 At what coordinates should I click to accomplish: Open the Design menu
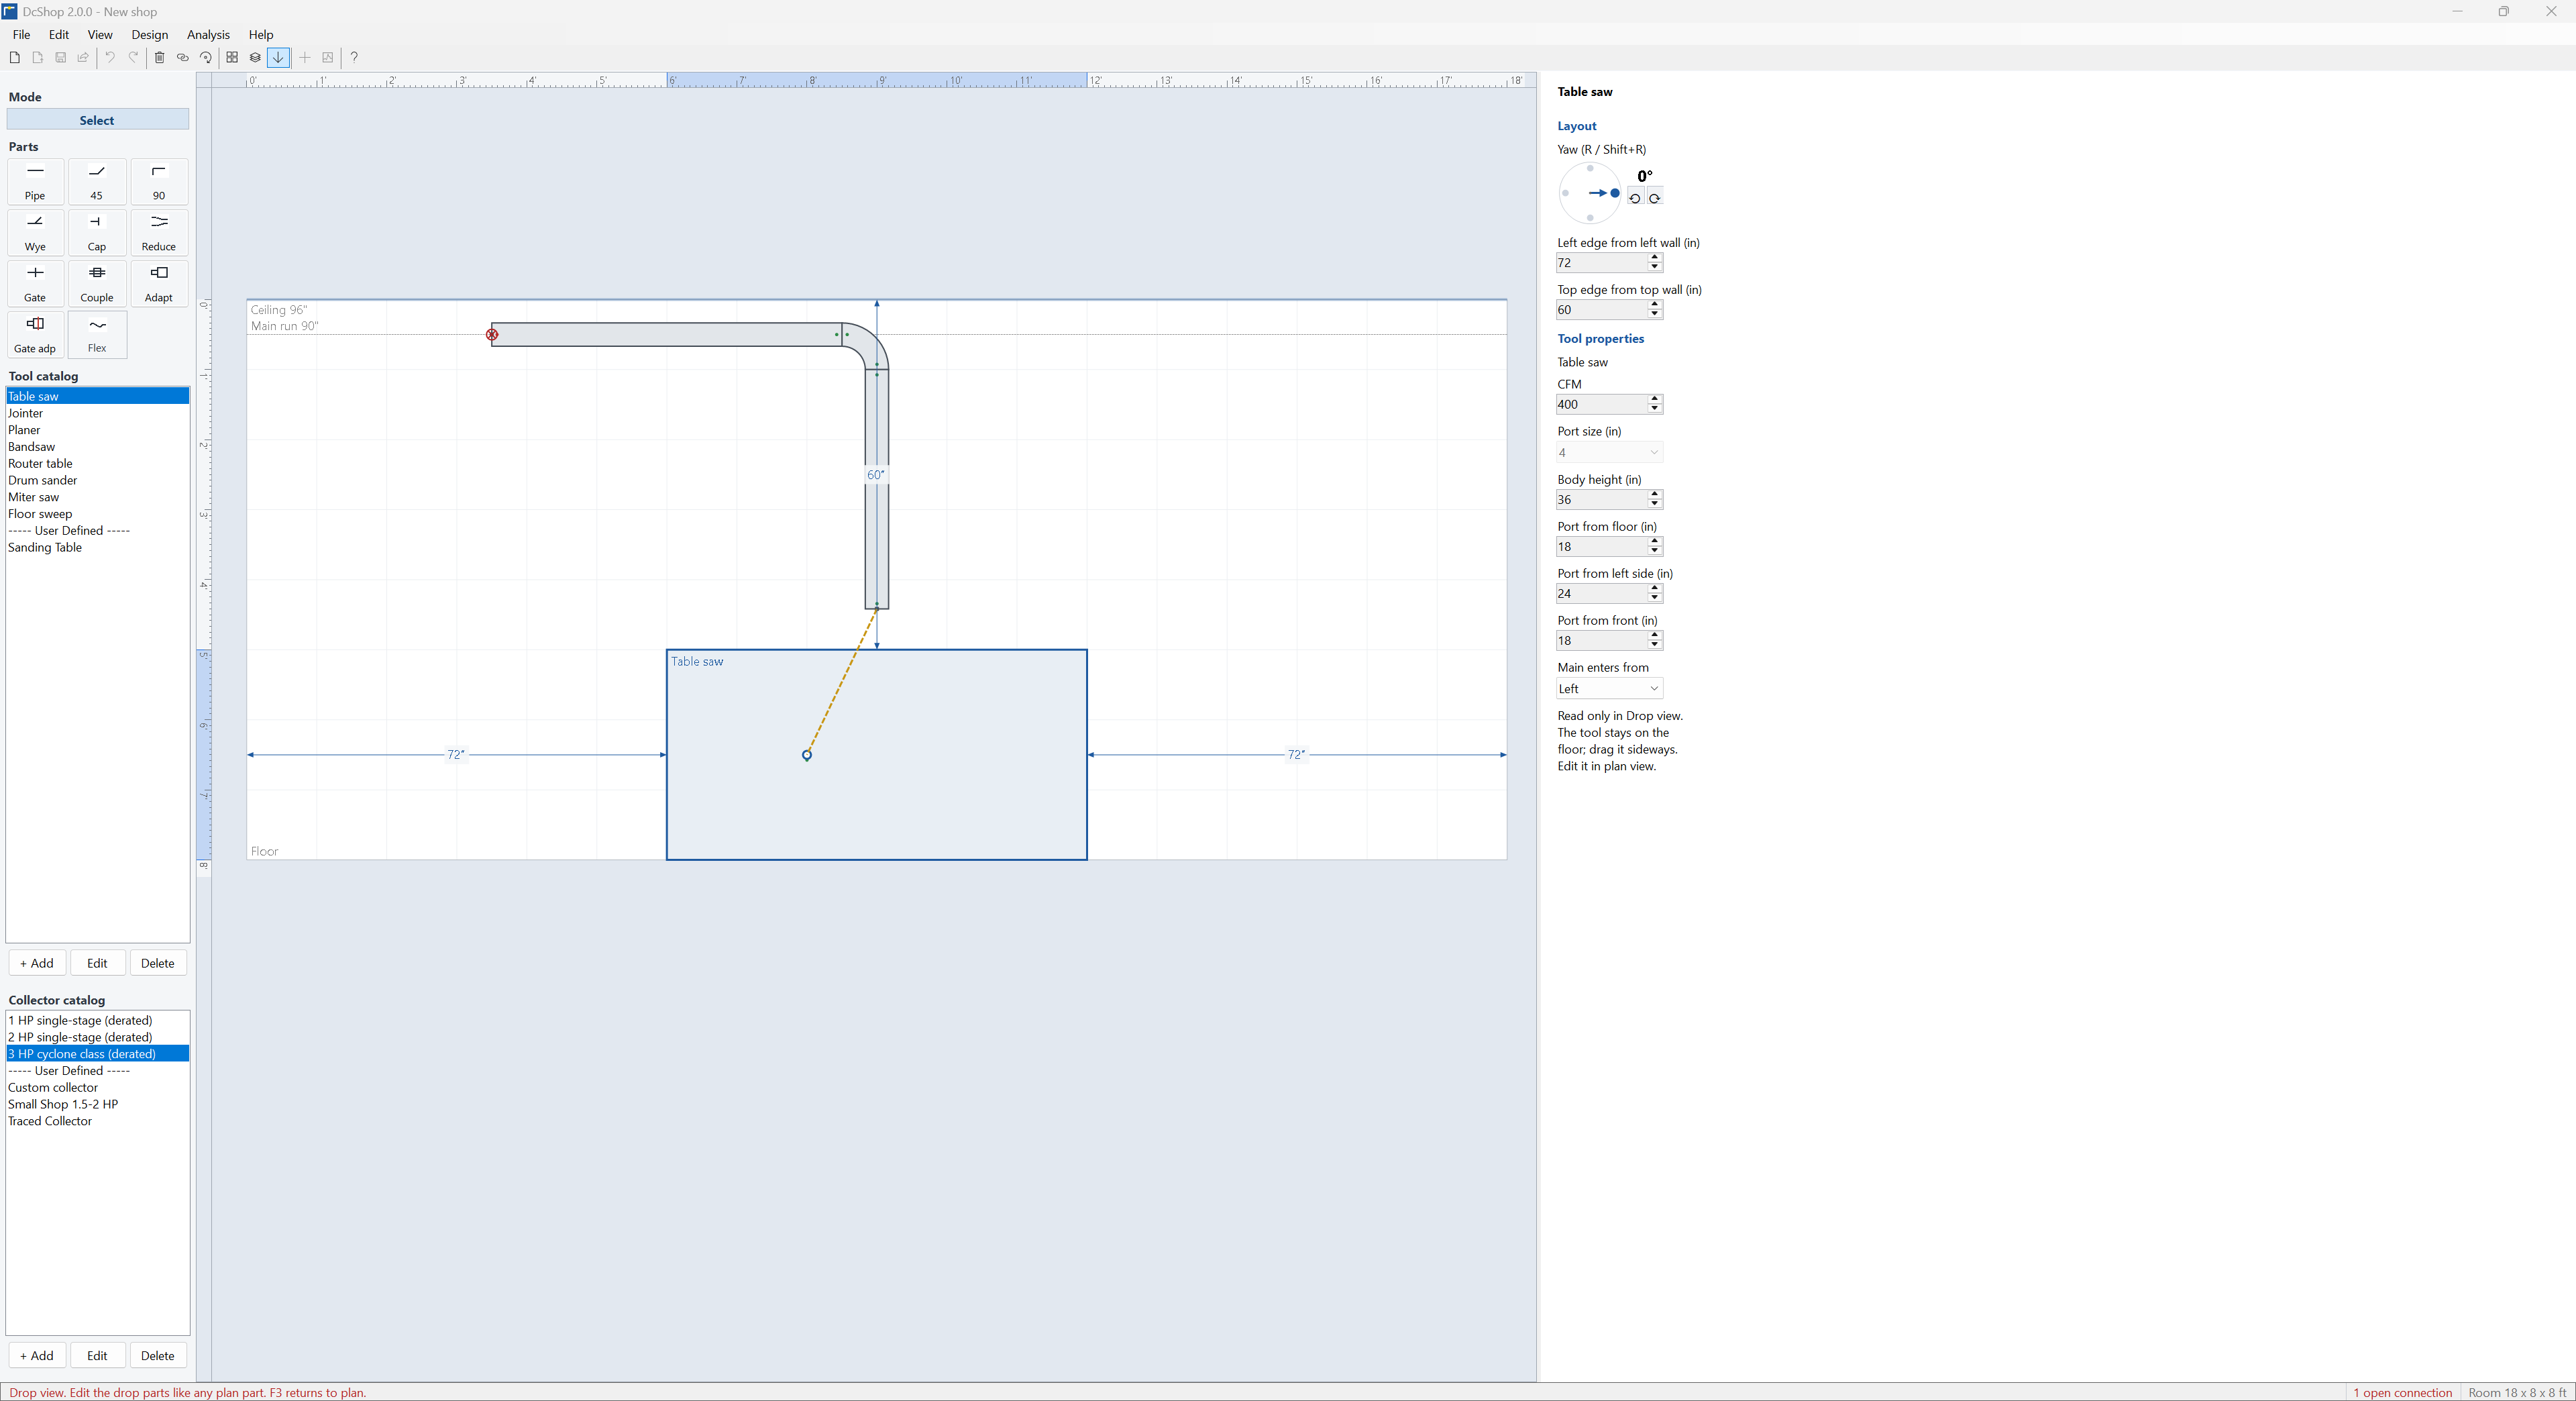(150, 34)
